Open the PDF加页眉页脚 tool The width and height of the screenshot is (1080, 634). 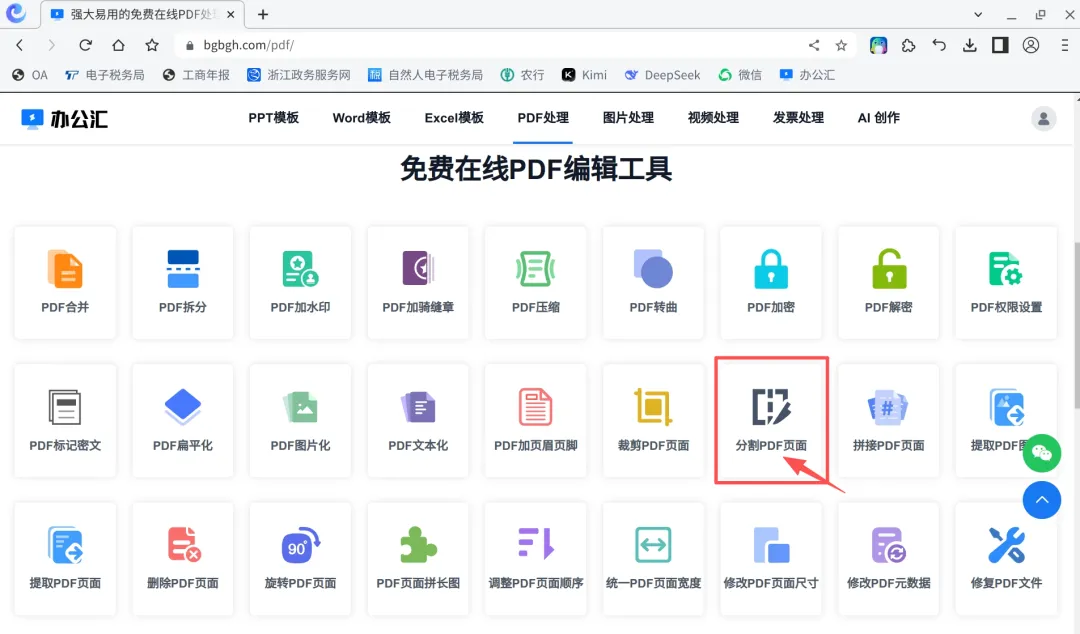coord(536,420)
